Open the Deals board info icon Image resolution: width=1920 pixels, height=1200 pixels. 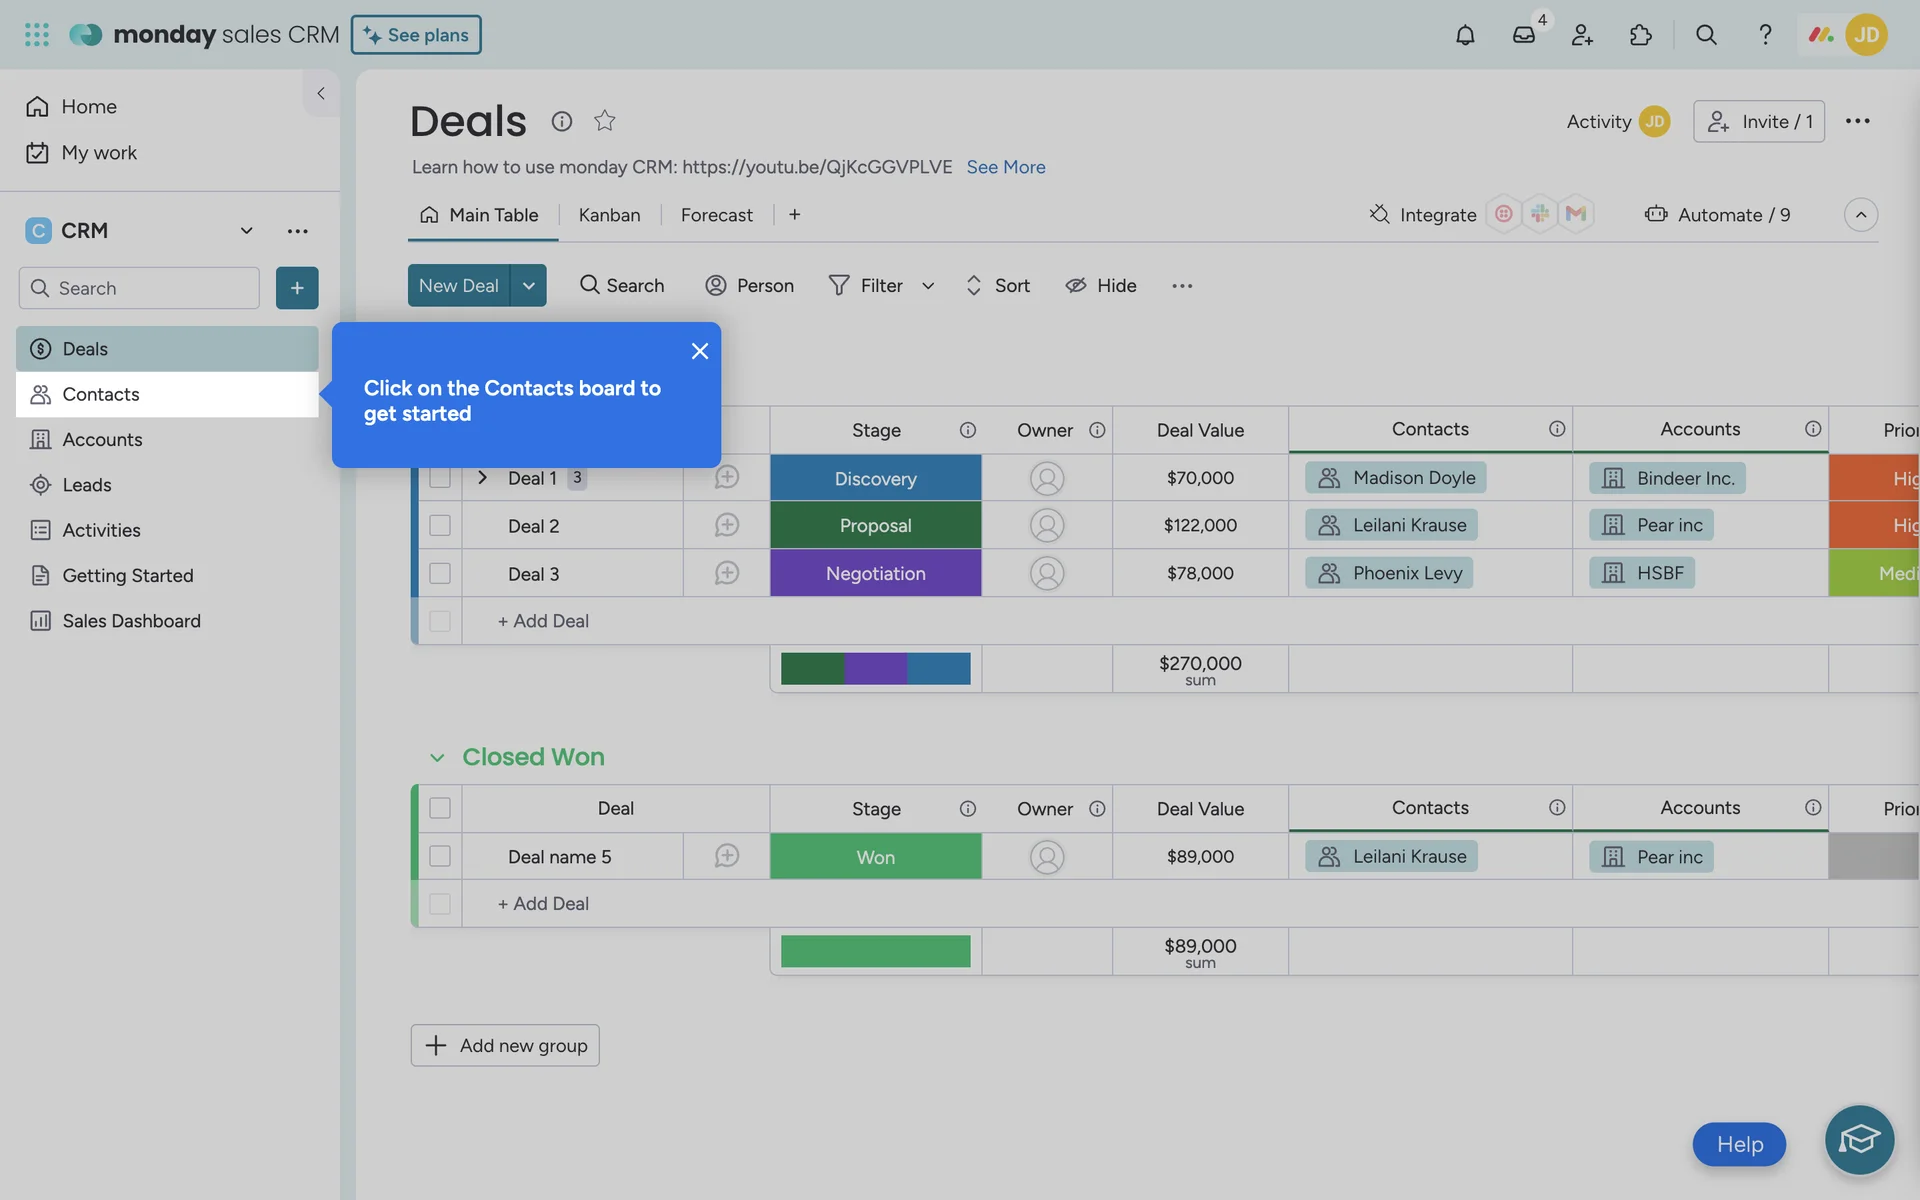coord(562,121)
